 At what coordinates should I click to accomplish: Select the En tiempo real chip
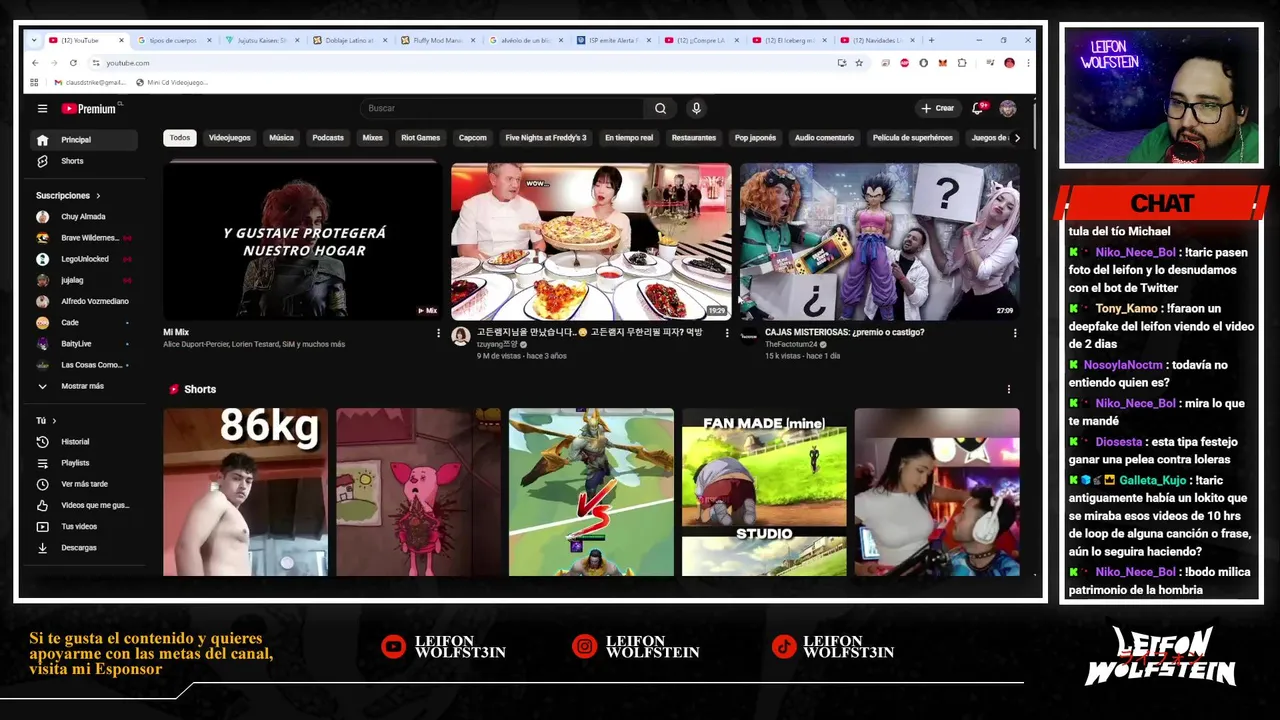pyautogui.click(x=629, y=138)
